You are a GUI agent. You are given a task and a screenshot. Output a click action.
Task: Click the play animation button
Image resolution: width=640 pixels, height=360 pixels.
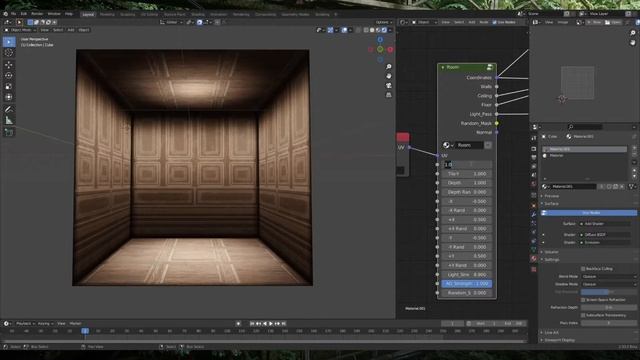(271, 324)
